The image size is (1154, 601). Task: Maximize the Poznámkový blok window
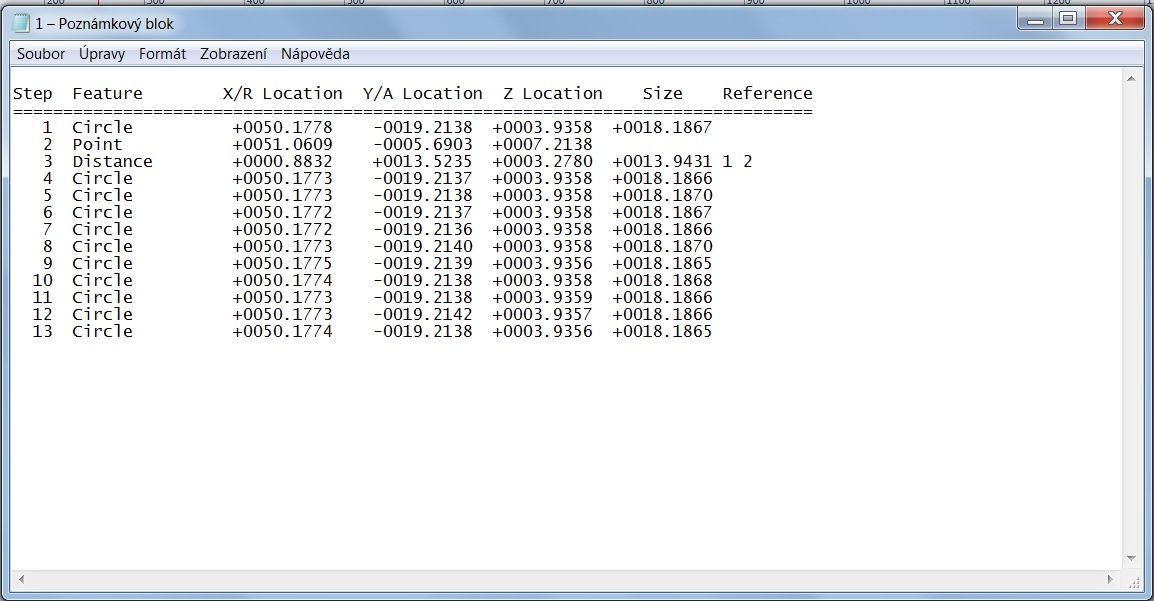[x=1068, y=19]
